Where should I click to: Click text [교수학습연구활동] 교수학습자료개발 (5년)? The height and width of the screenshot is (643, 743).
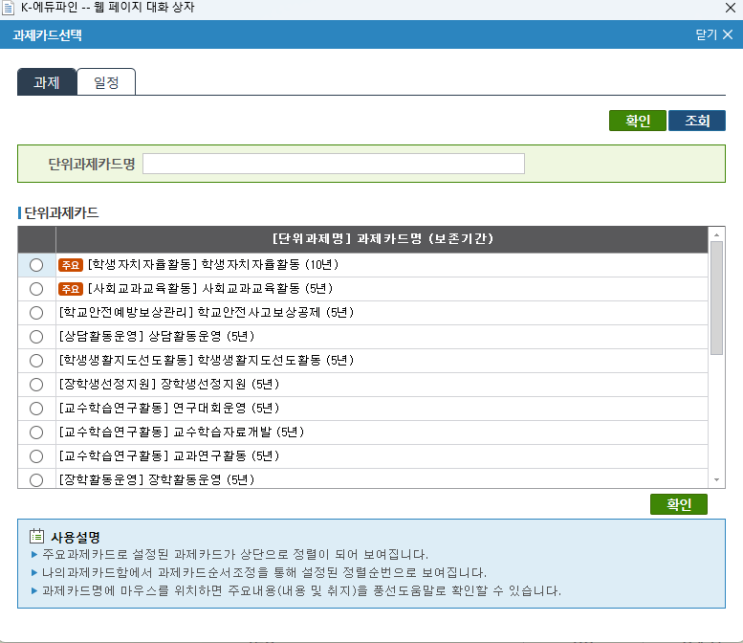coord(181,432)
